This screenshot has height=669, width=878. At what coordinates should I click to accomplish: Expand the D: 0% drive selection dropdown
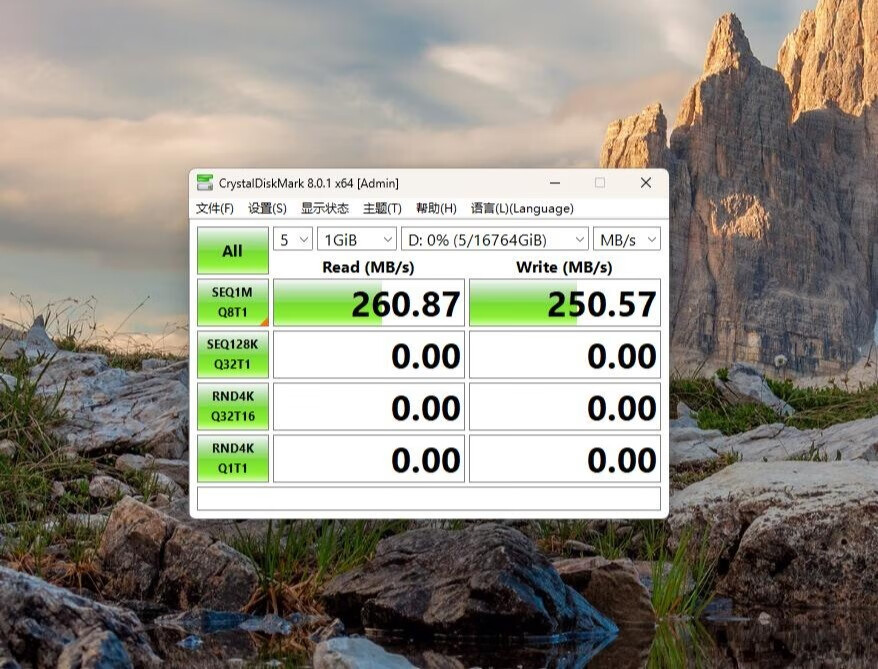coord(495,240)
